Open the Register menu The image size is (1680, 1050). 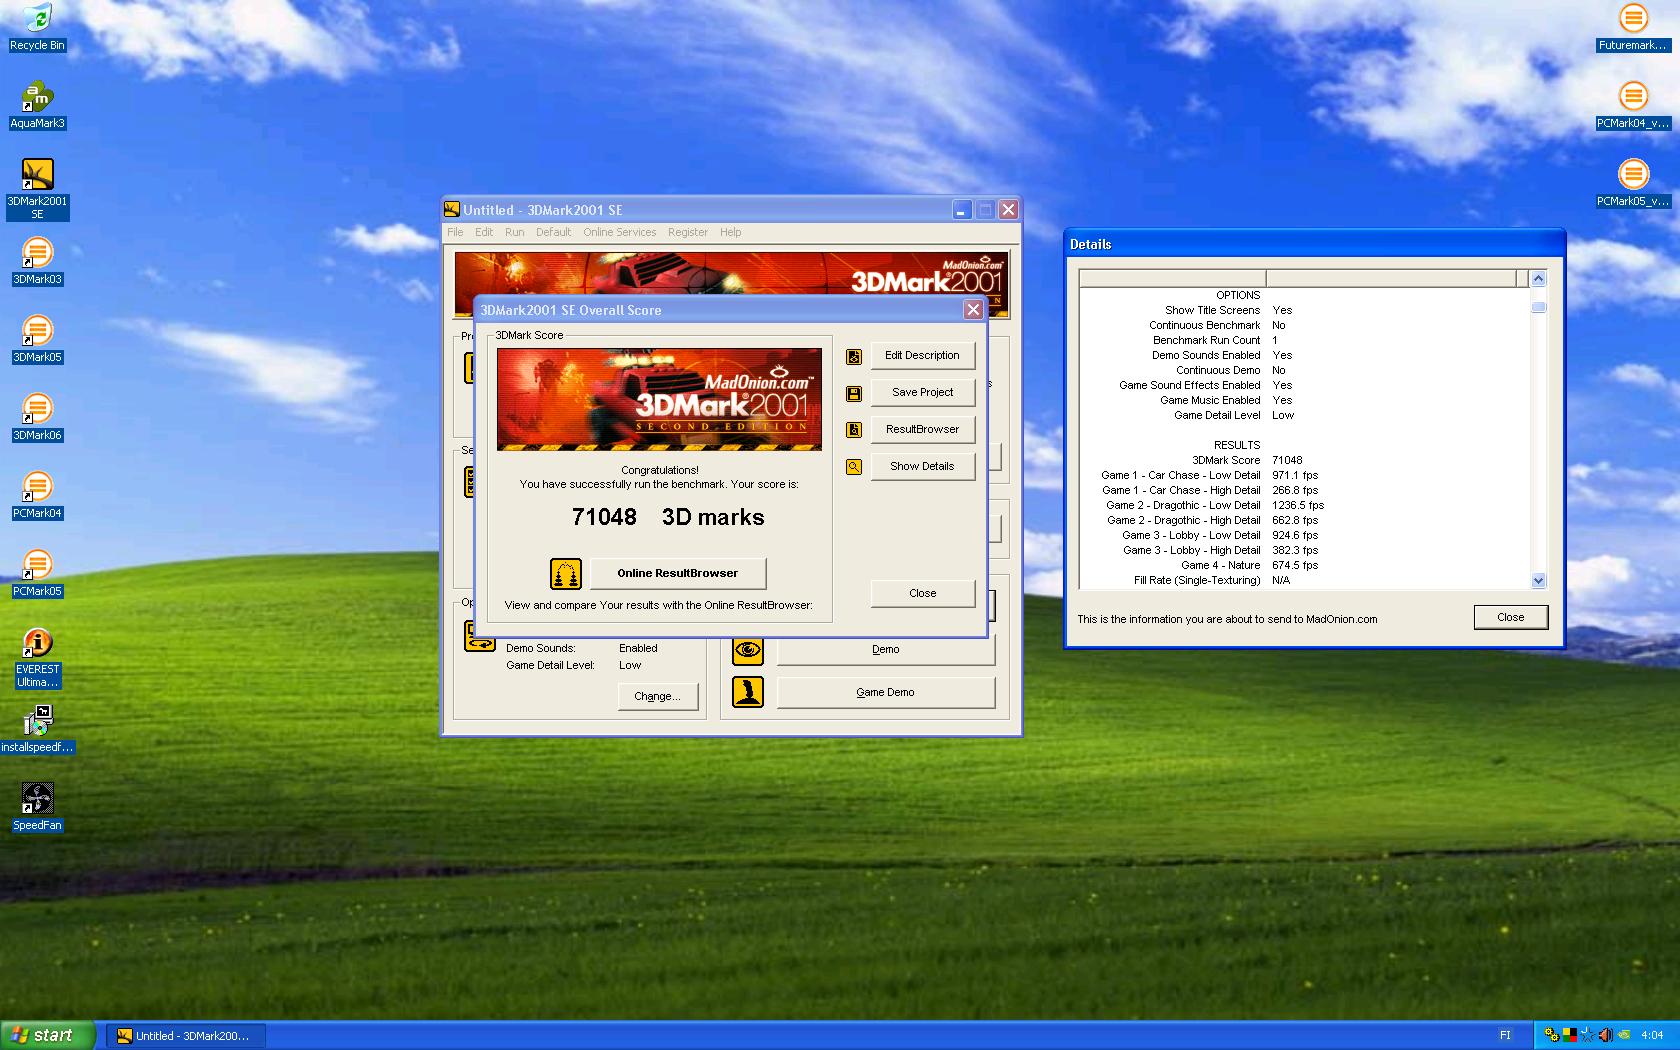point(688,232)
